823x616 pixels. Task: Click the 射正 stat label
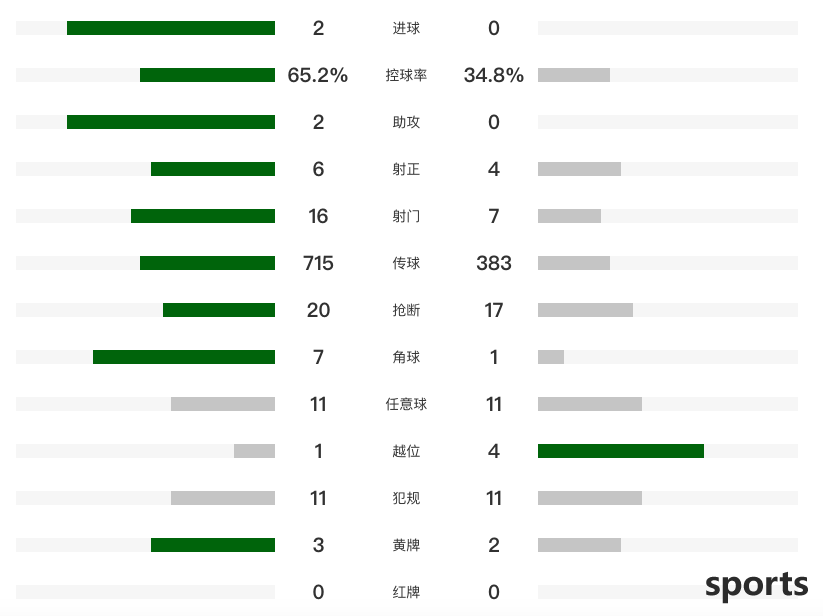tap(406, 169)
